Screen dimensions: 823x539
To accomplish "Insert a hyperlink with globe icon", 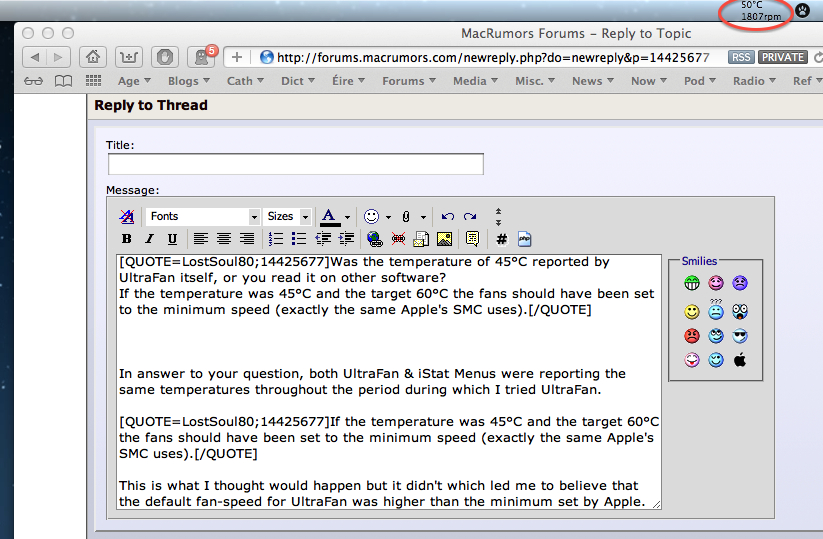I will [374, 239].
